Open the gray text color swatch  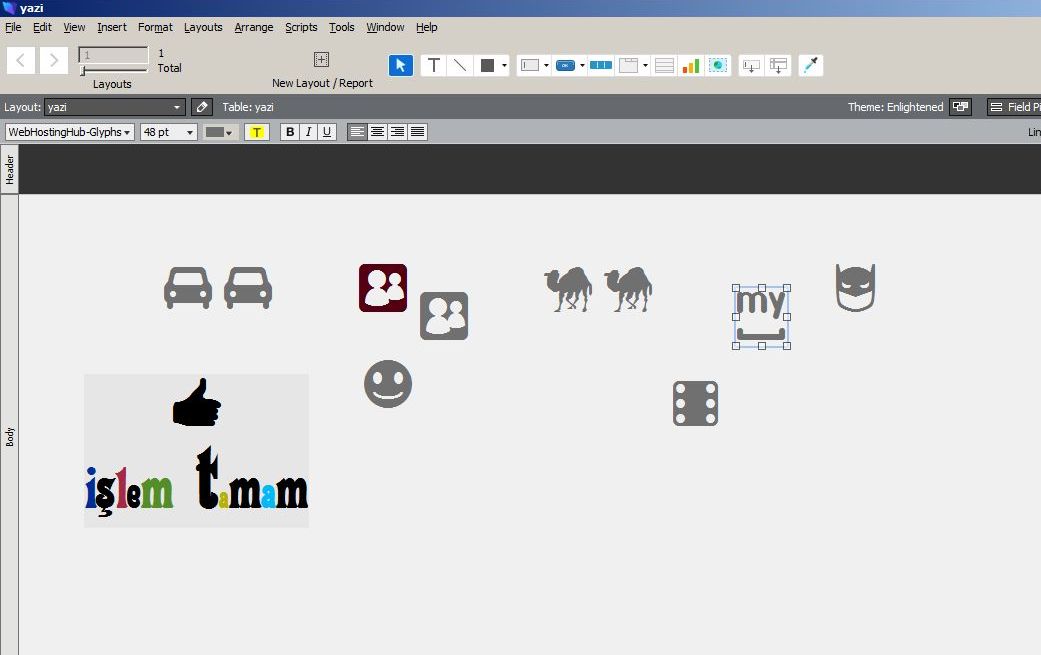[219, 132]
